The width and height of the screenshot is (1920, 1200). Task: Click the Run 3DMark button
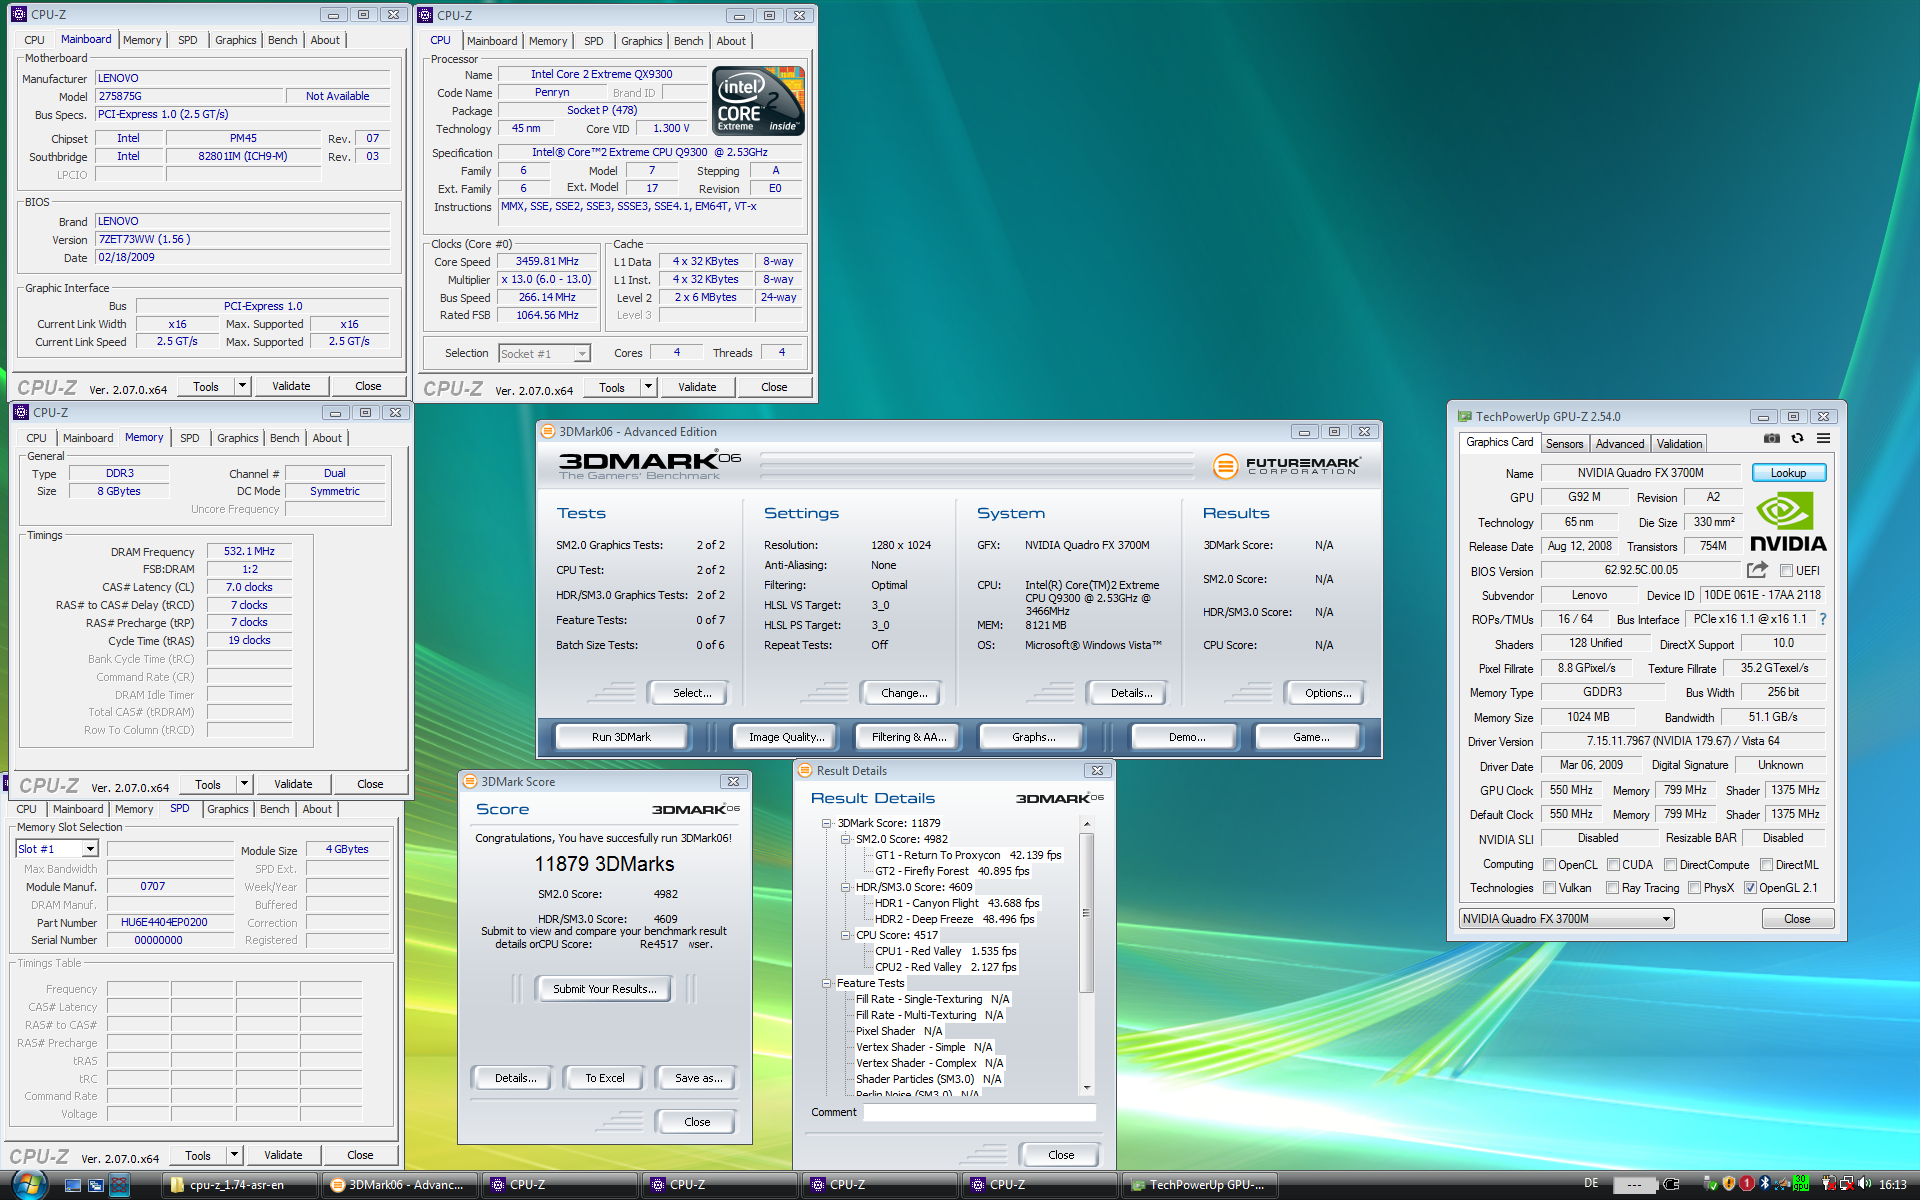click(621, 737)
